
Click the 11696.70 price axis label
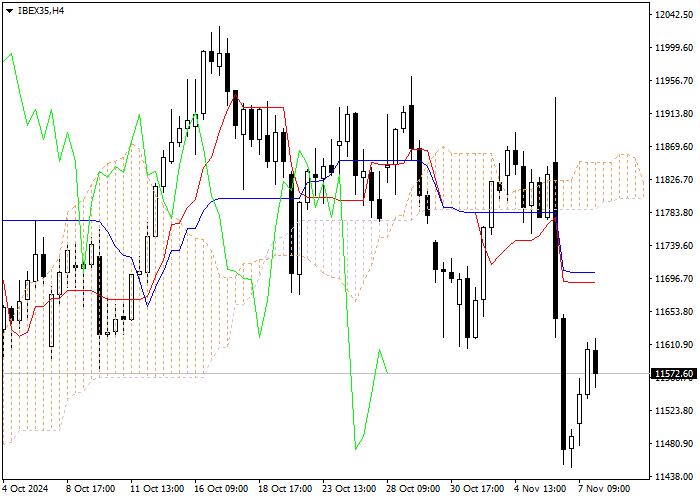pyautogui.click(x=674, y=279)
